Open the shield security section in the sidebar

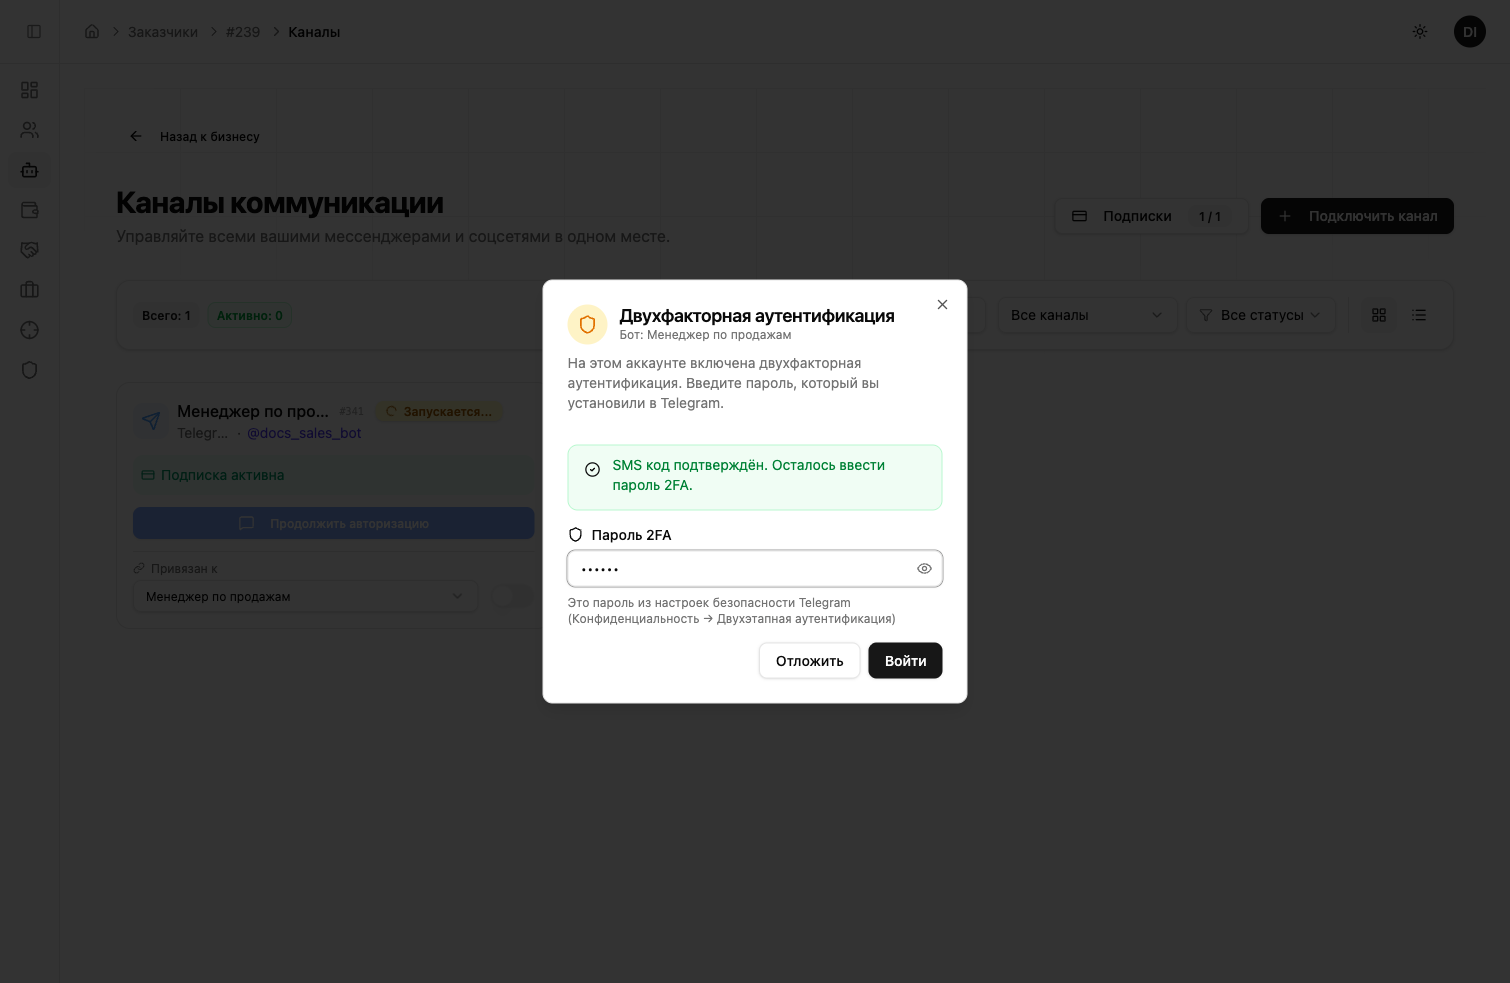[29, 370]
